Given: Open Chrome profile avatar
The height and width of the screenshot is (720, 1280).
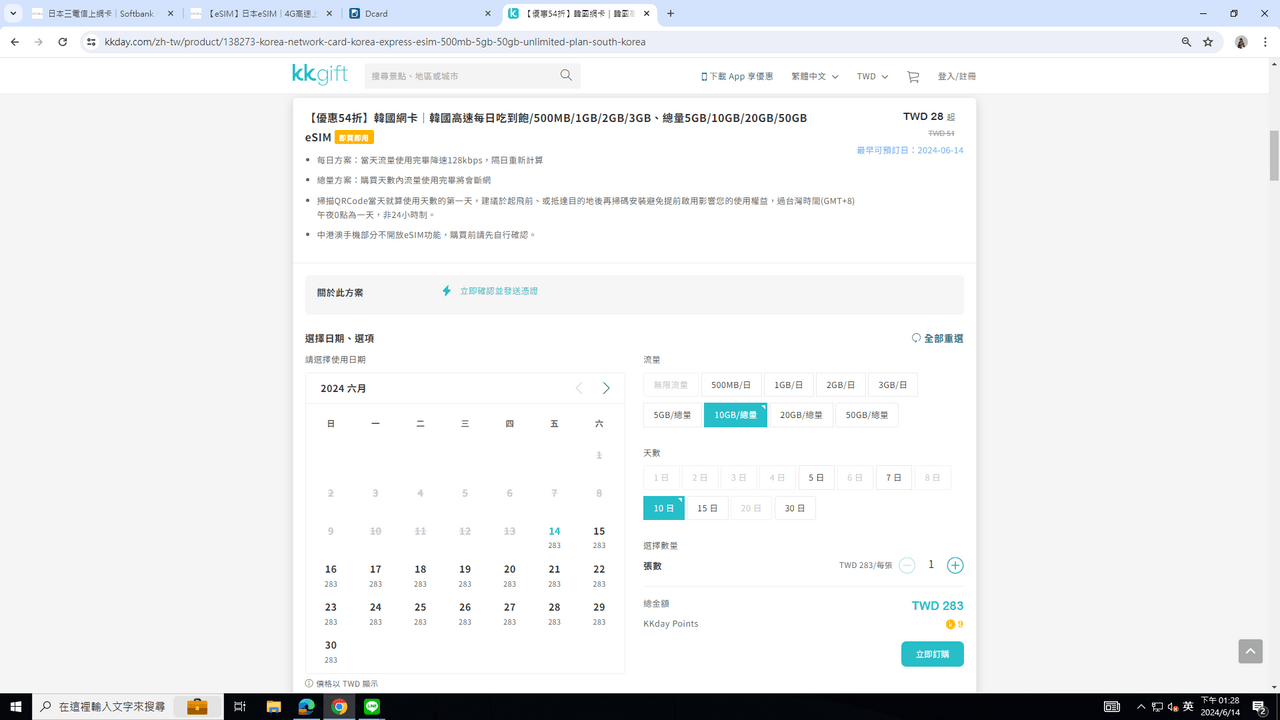Looking at the screenshot, I should pos(1241,42).
